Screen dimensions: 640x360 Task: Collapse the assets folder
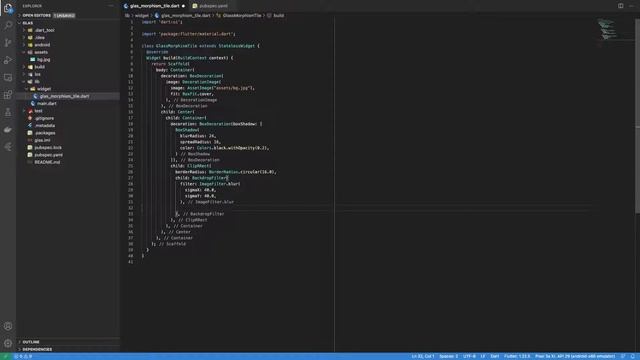point(40,52)
